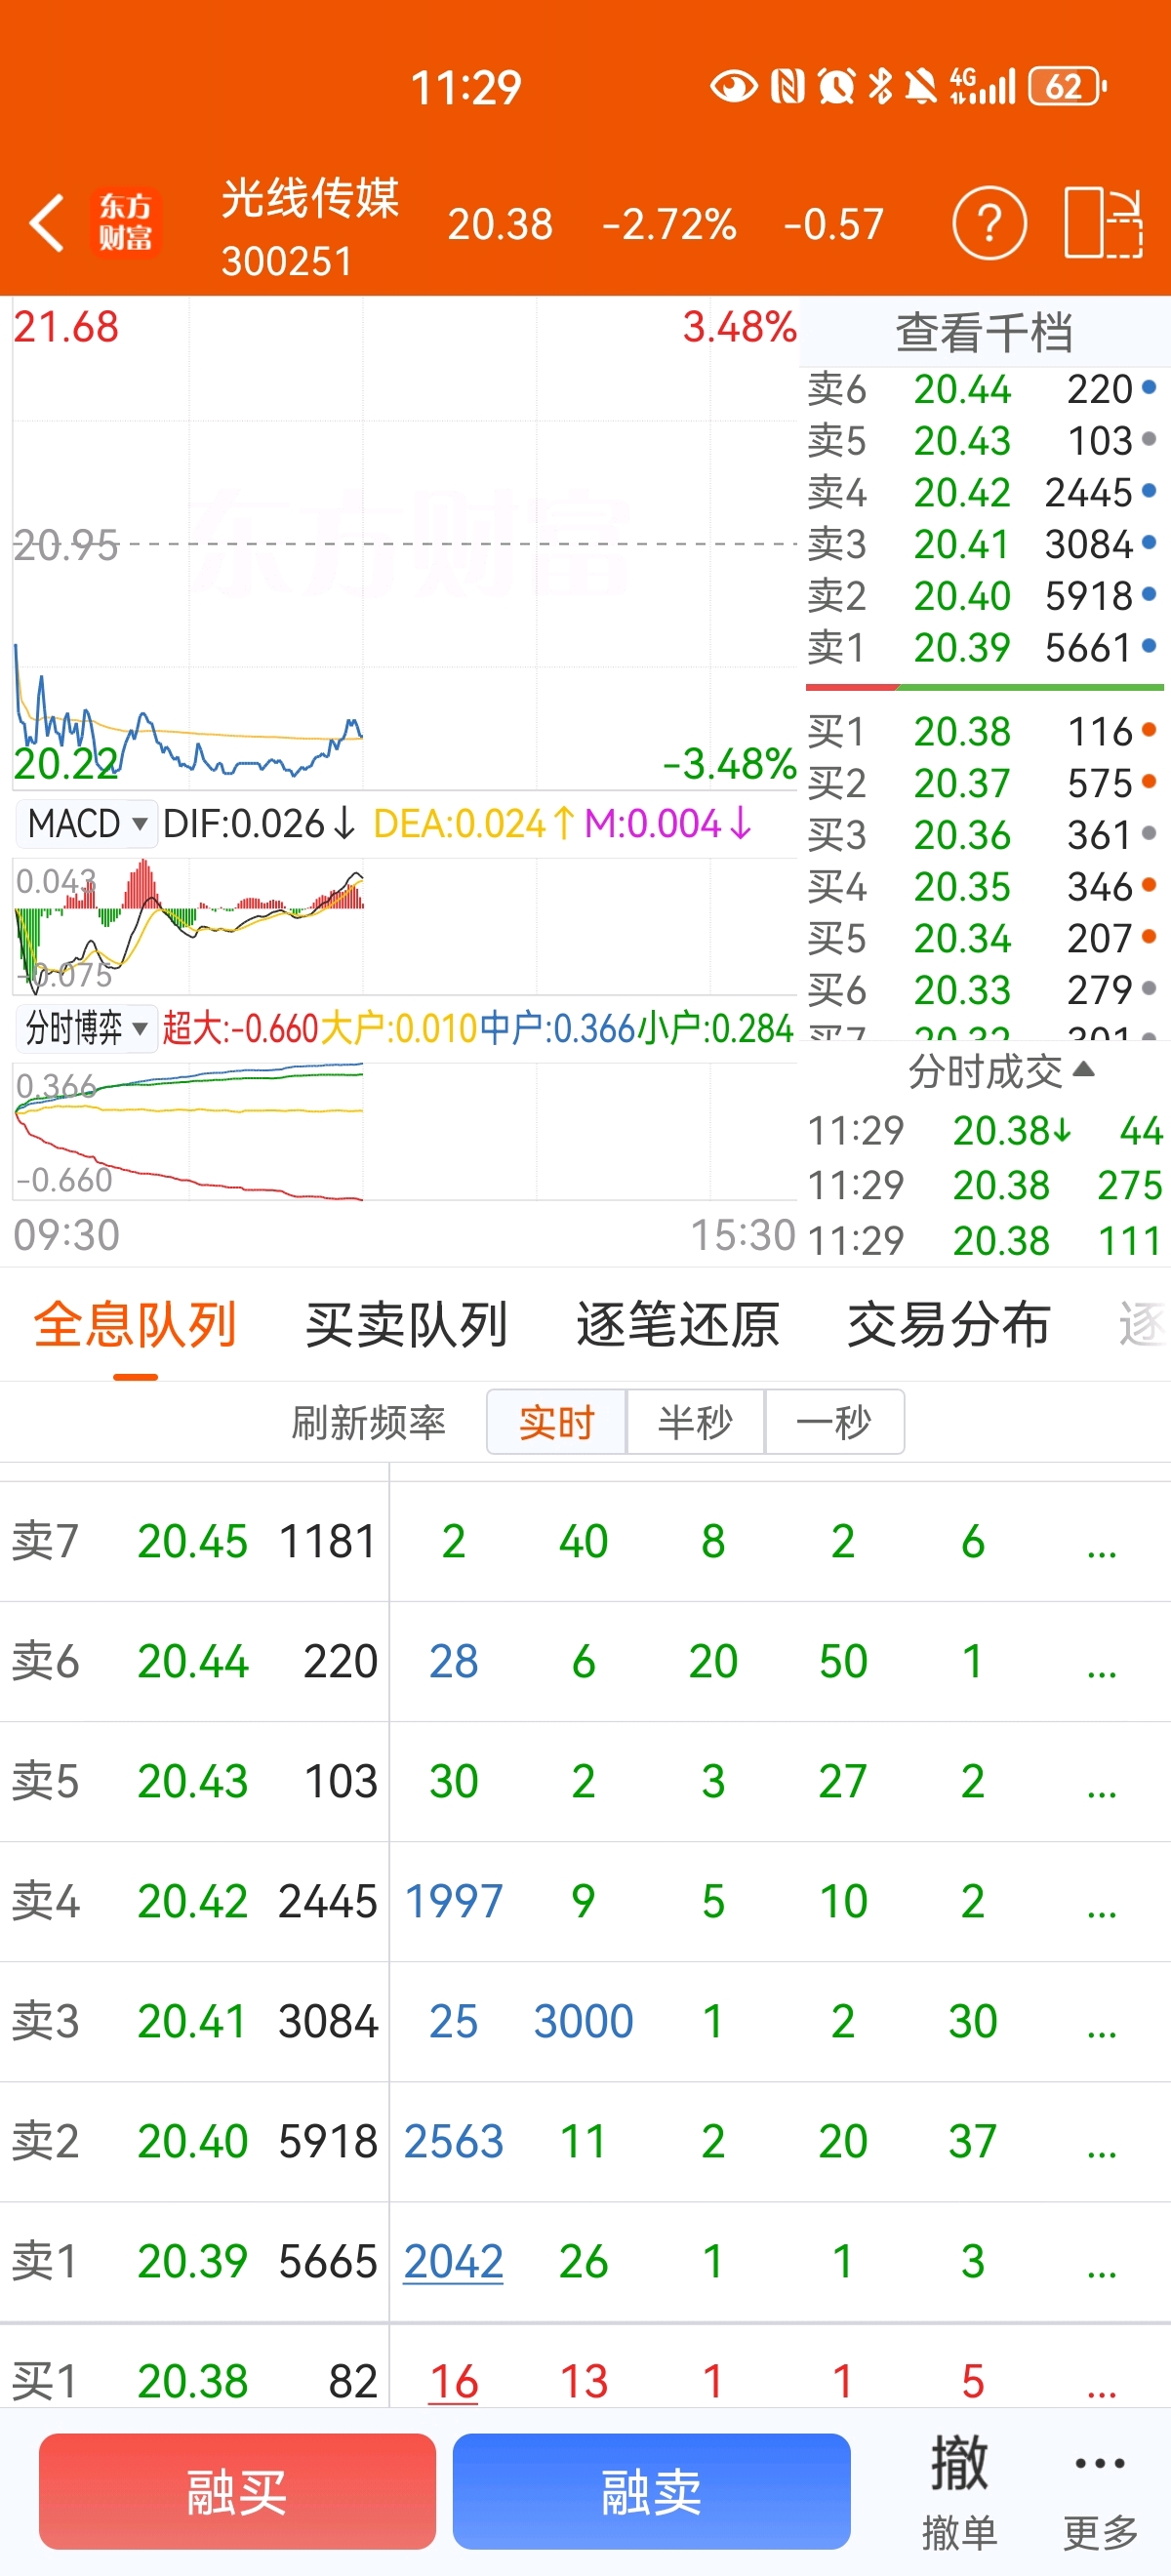
Task: Switch to the 全息队列 tab
Action: point(135,1325)
